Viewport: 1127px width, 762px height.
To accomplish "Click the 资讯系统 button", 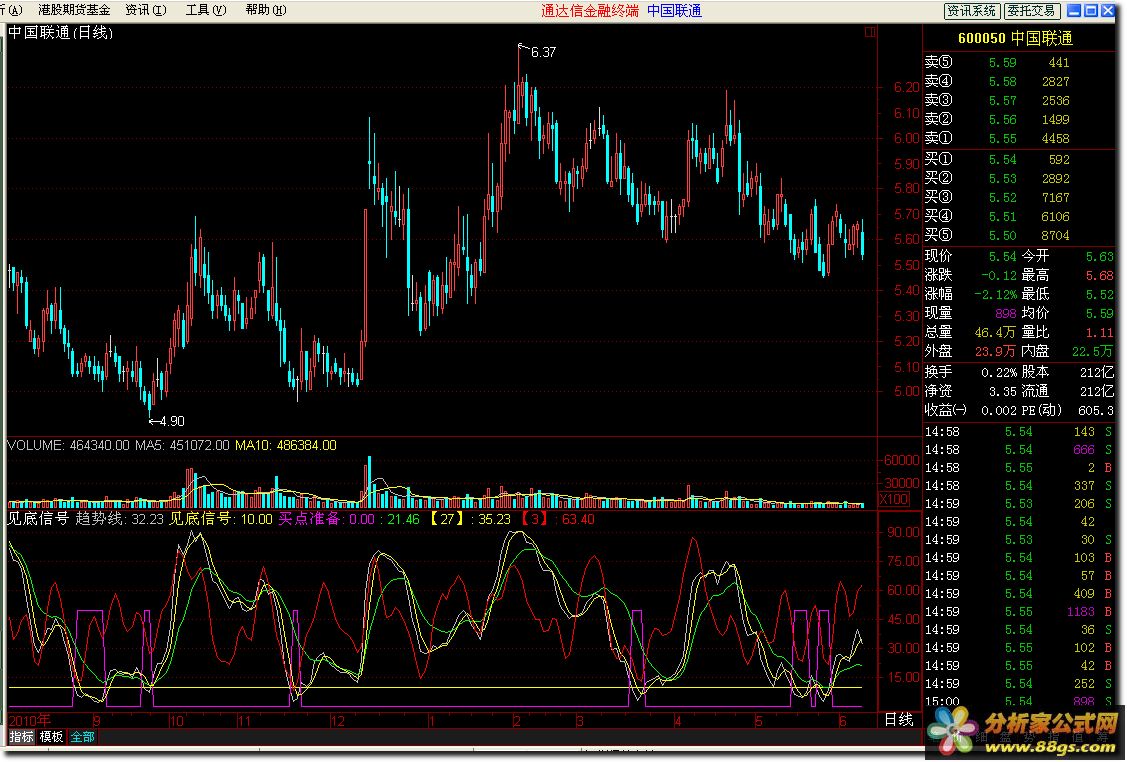I will (x=972, y=11).
